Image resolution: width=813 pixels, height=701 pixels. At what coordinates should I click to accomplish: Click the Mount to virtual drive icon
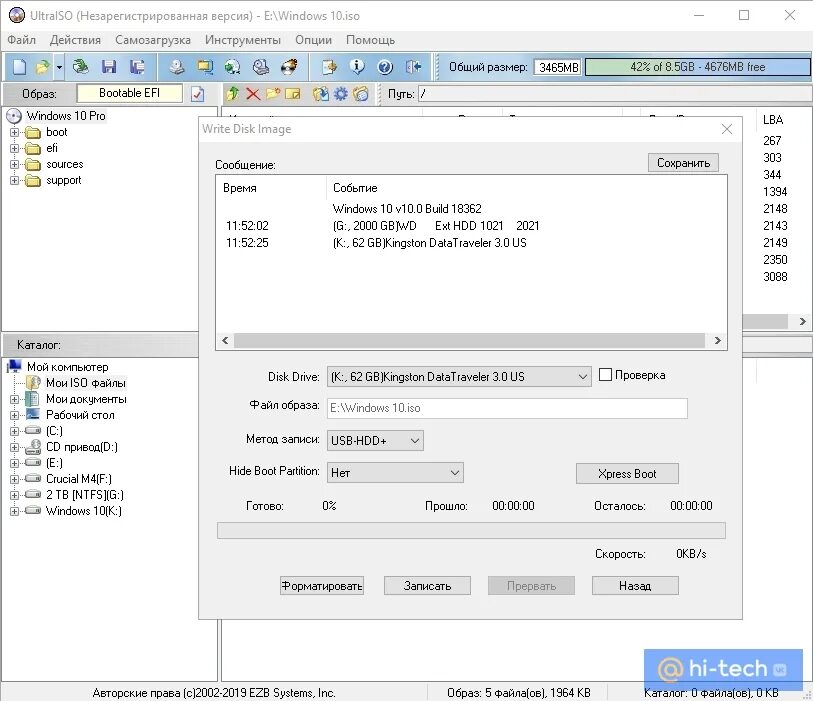261,67
